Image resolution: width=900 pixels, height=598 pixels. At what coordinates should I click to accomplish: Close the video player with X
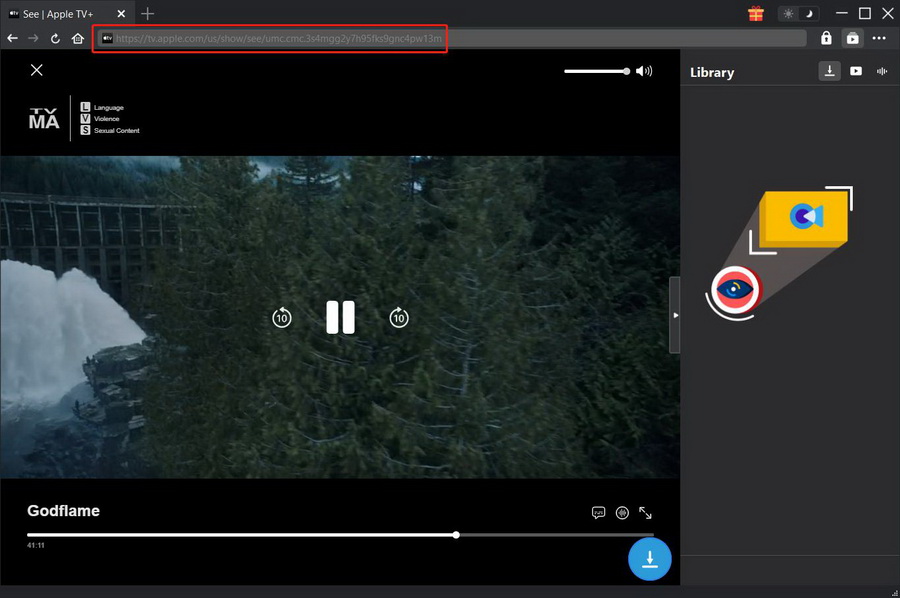click(37, 70)
